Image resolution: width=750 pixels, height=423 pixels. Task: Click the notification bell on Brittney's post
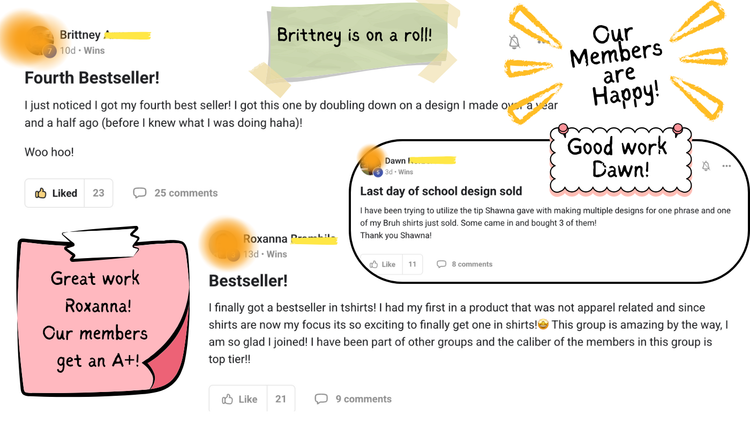coord(514,42)
